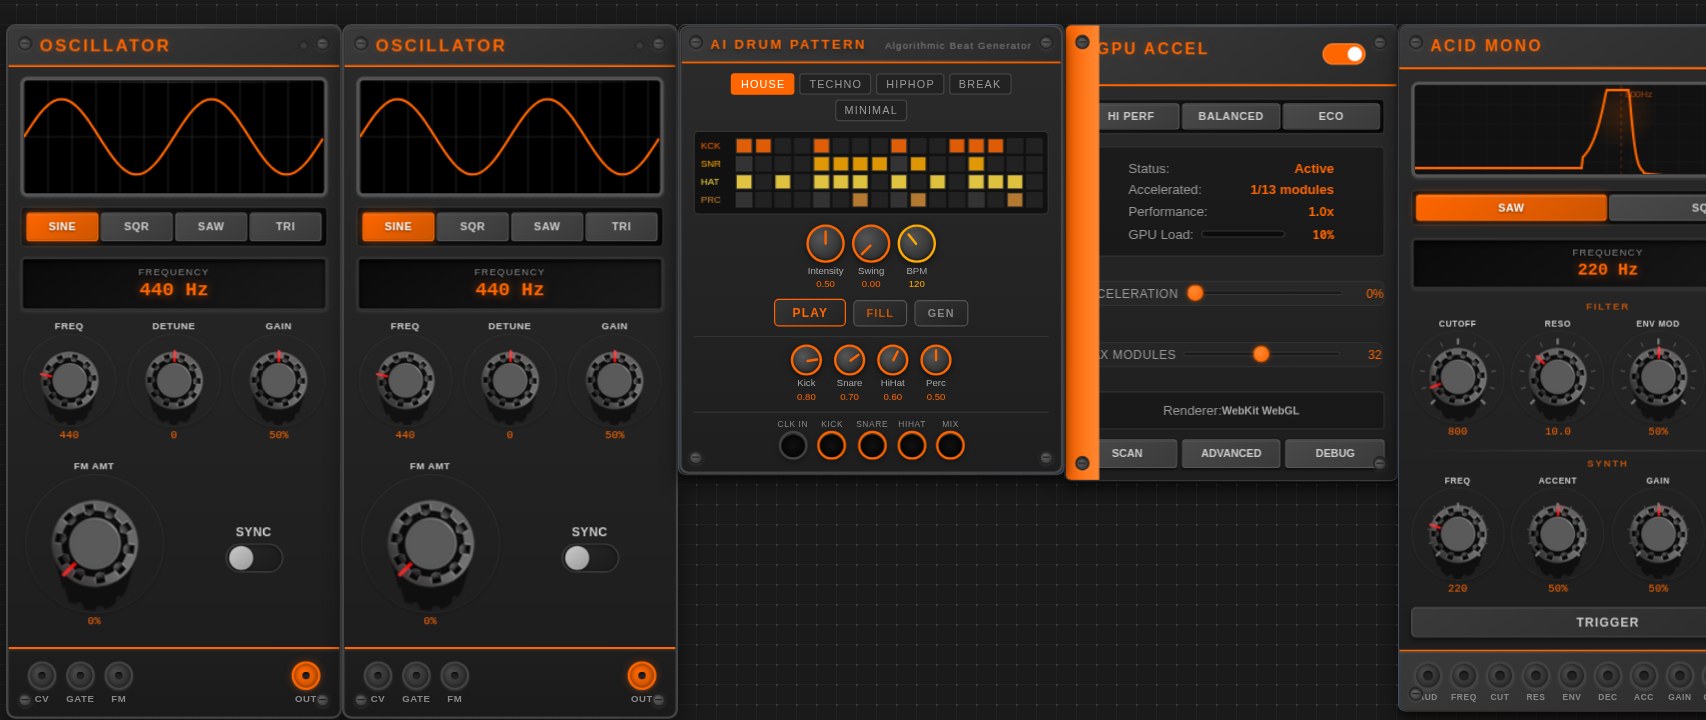Click the CV input jack on second Oscillator
This screenshot has width=1706, height=720.
point(377,676)
